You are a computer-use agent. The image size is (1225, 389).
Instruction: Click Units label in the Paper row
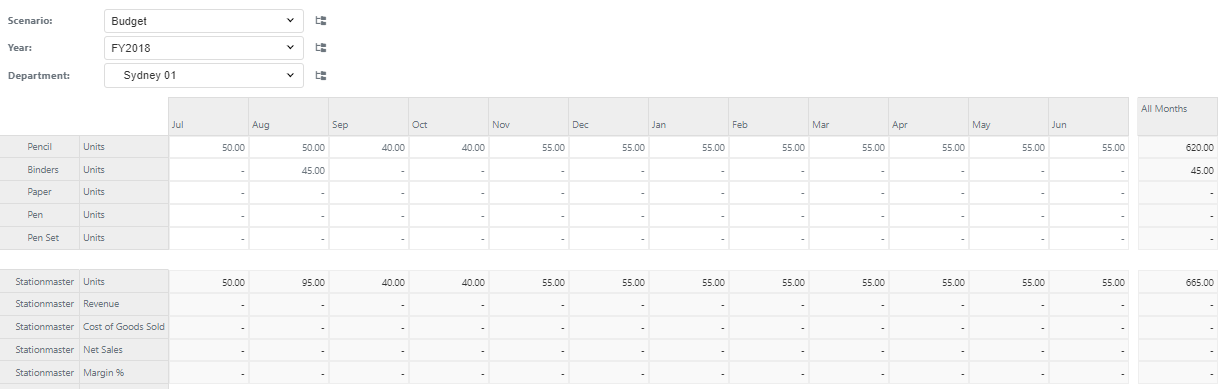(124, 192)
